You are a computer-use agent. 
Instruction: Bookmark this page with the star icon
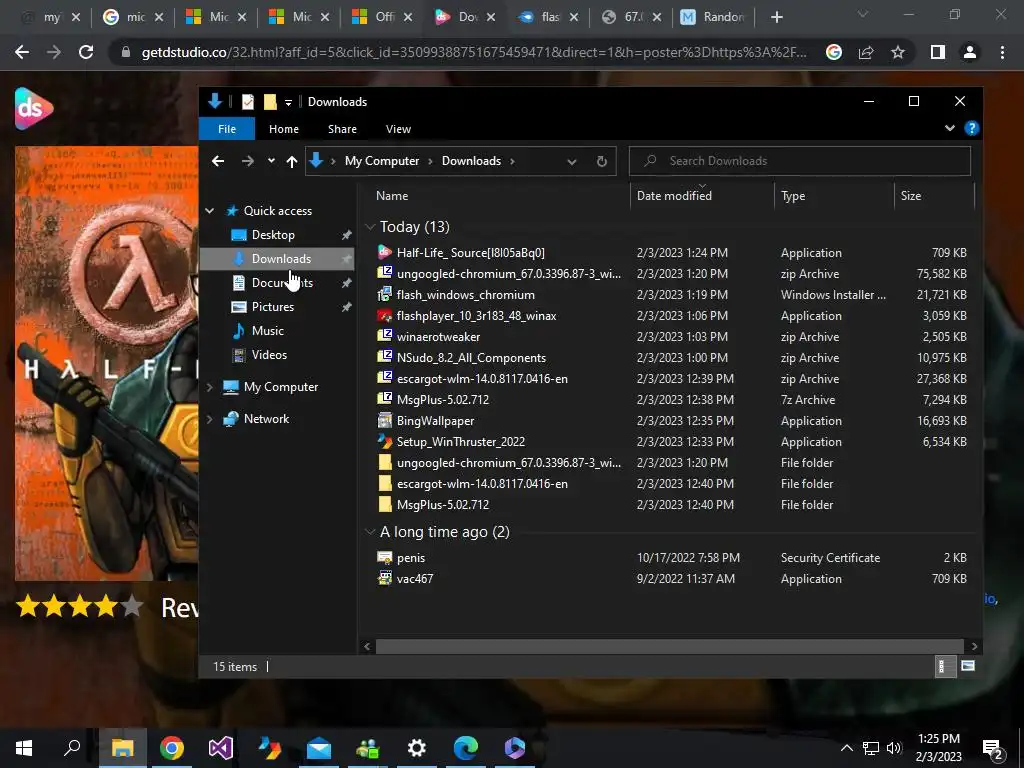[x=898, y=52]
